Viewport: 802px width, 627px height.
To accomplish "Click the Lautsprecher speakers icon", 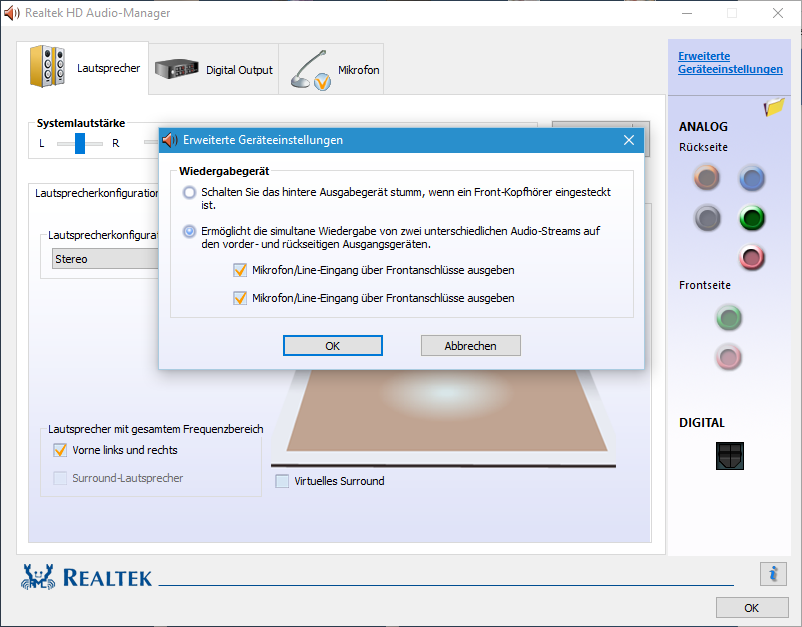I will click(x=48, y=66).
